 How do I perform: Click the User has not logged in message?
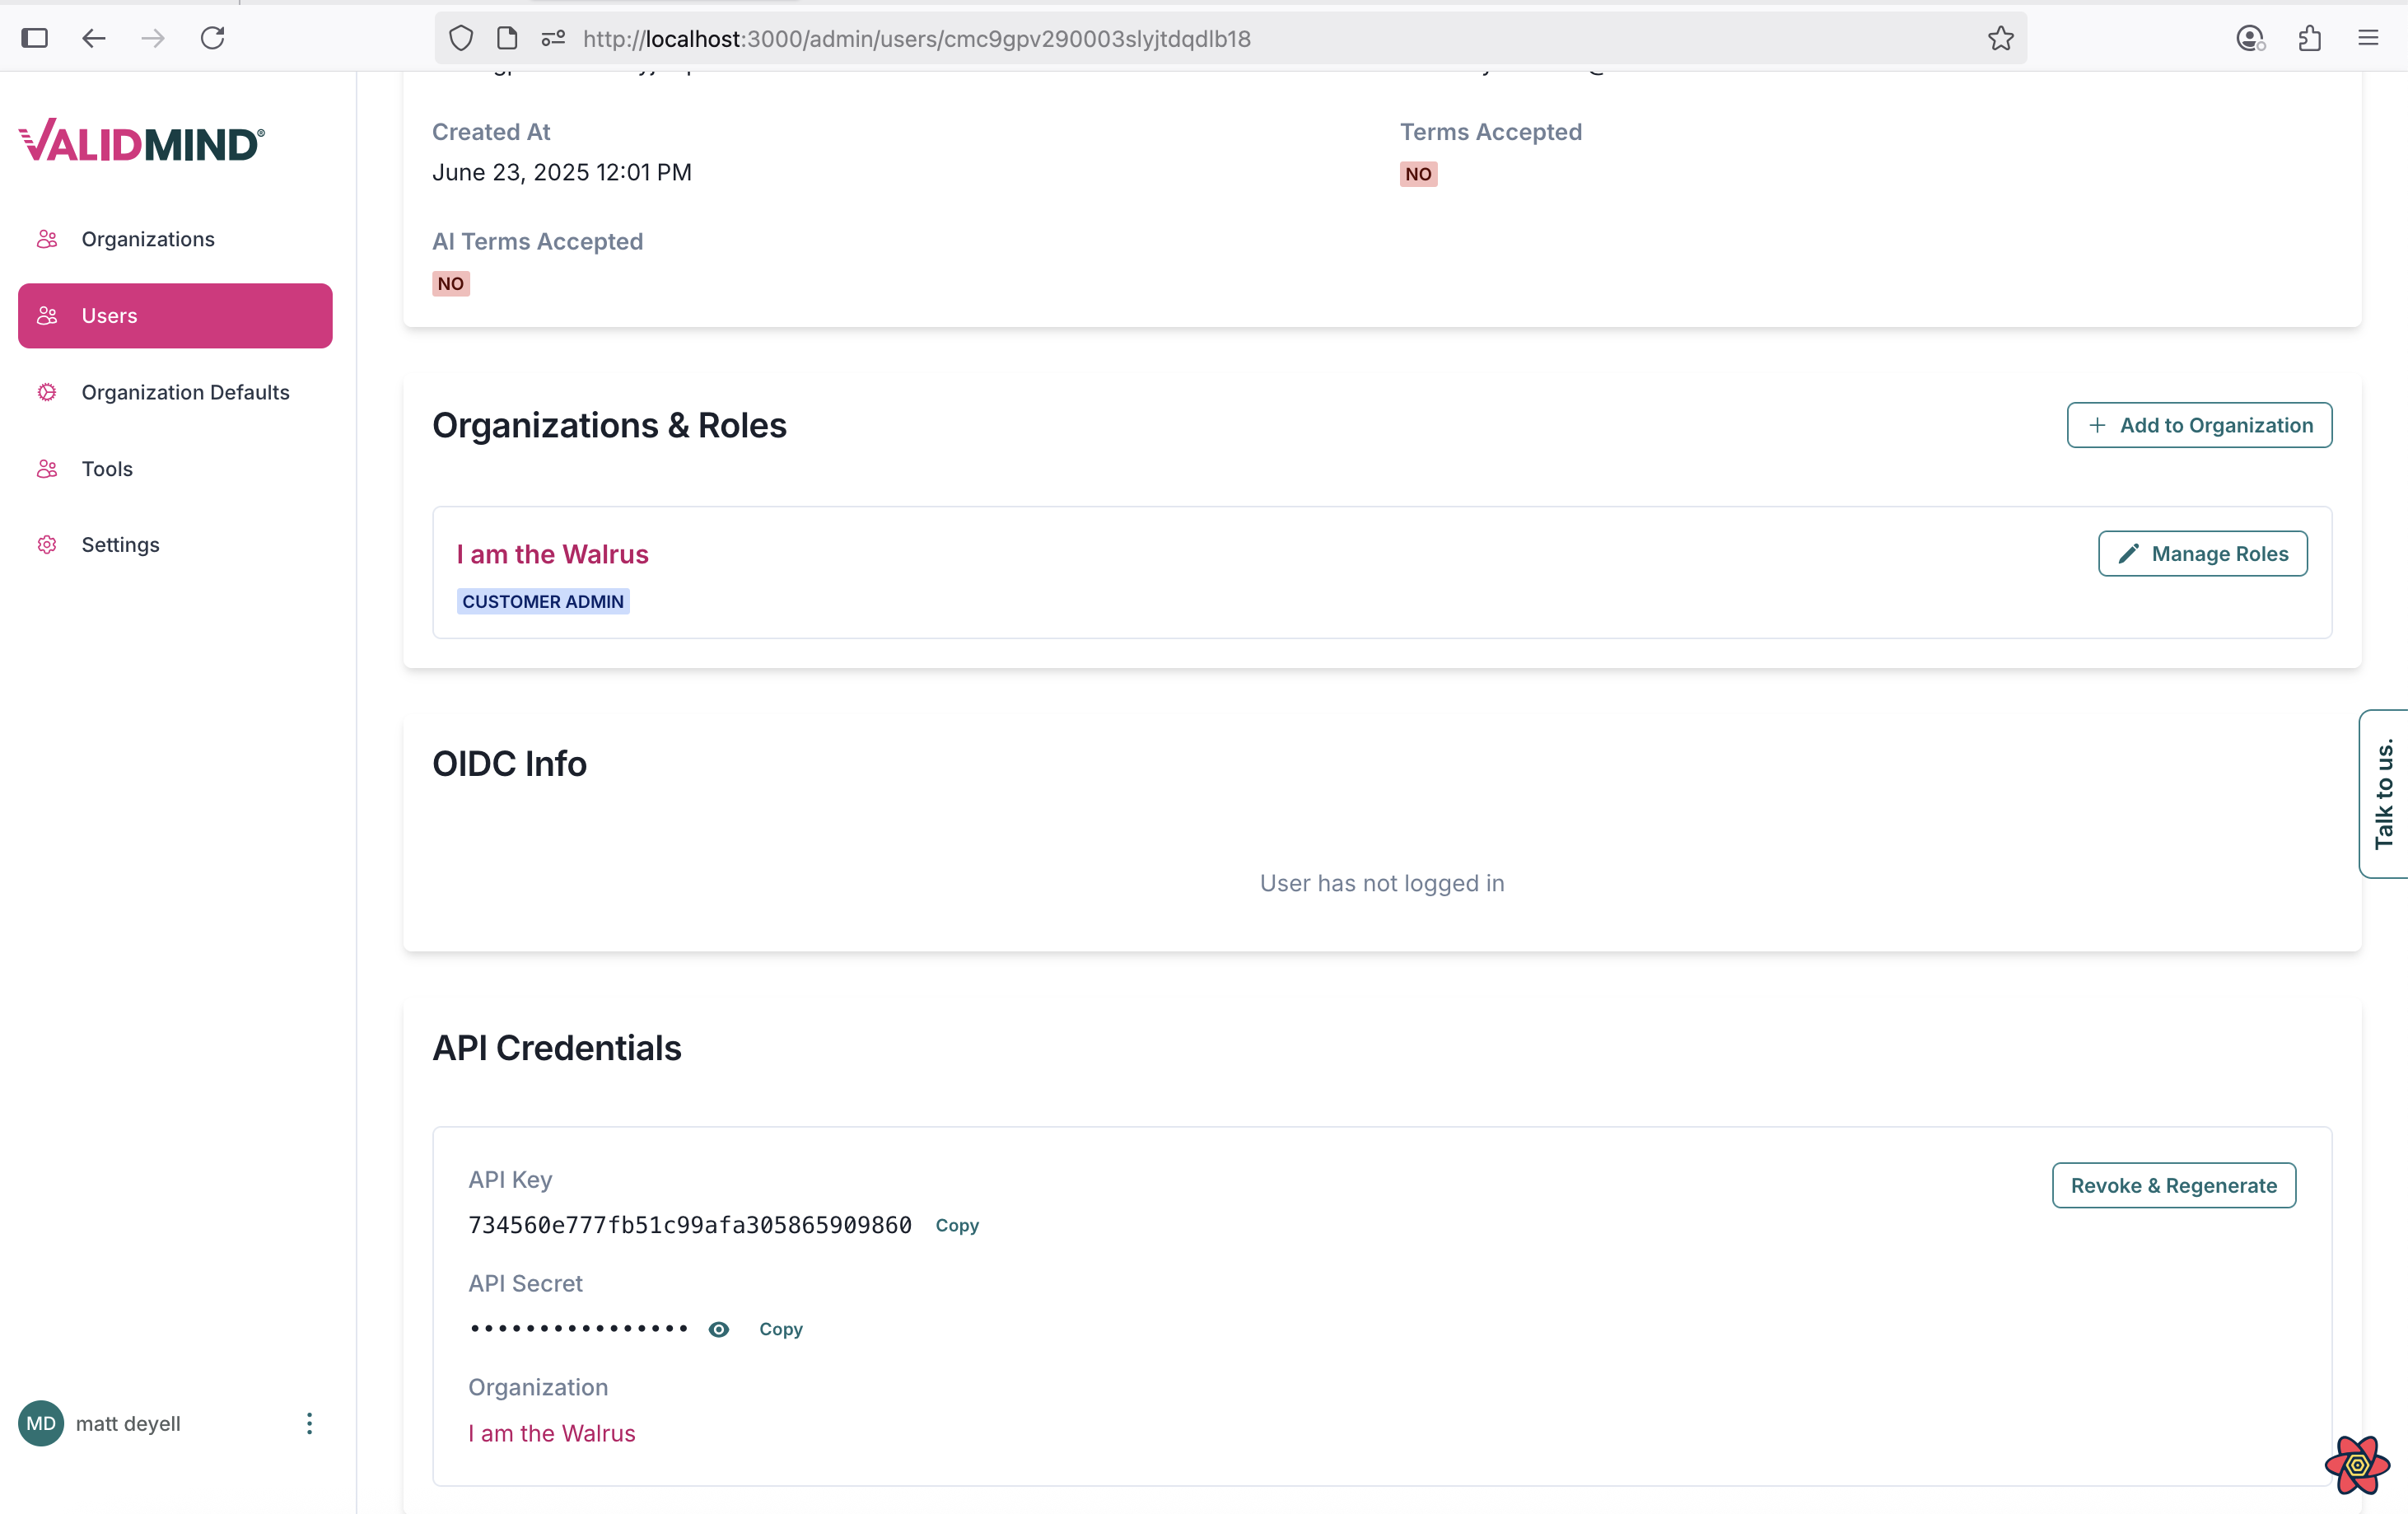(1382, 883)
